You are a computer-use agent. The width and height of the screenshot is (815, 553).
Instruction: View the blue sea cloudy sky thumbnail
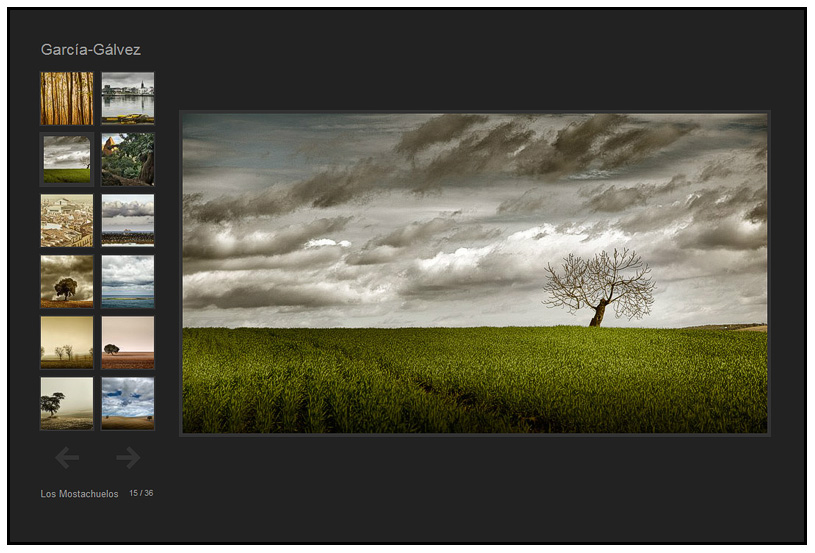click(128, 282)
